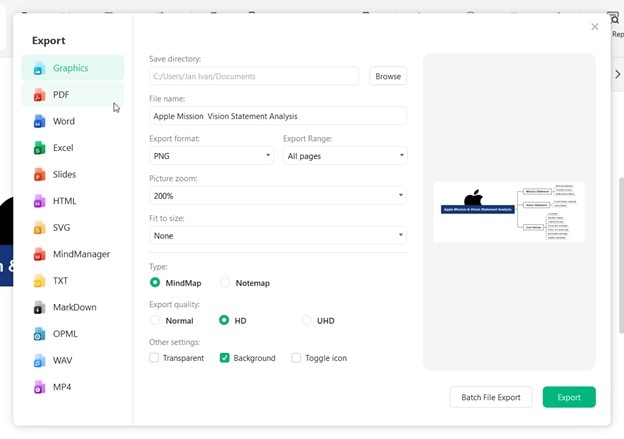Image resolution: width=624 pixels, height=439 pixels.
Task: Open the Picture zoom 200% dropdown
Action: tap(278, 195)
